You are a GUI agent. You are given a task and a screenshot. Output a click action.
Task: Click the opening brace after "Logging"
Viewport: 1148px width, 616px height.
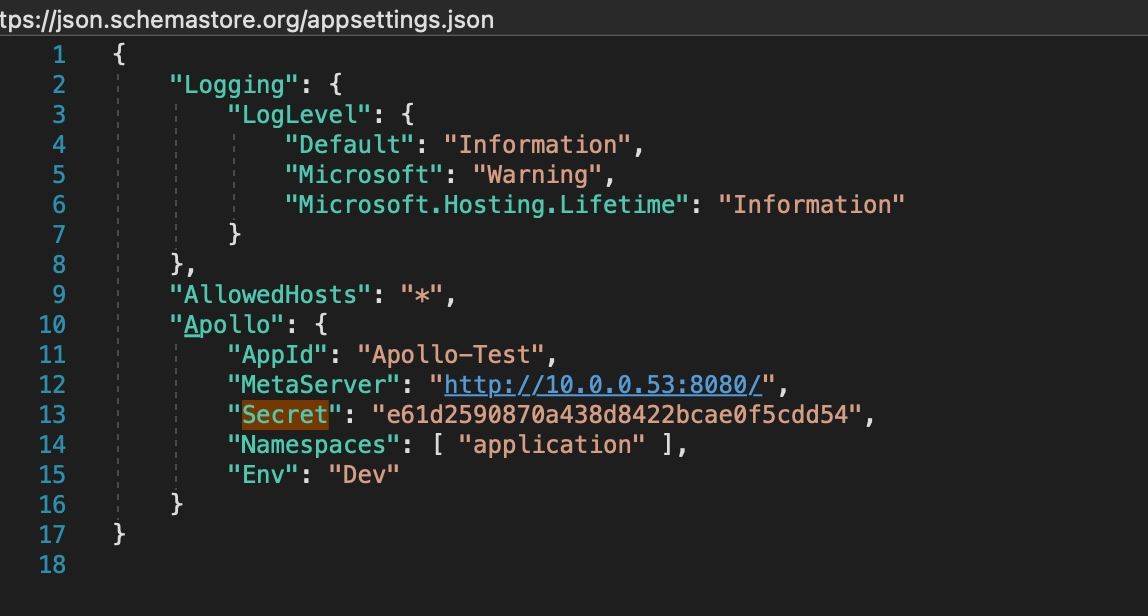[x=335, y=85]
